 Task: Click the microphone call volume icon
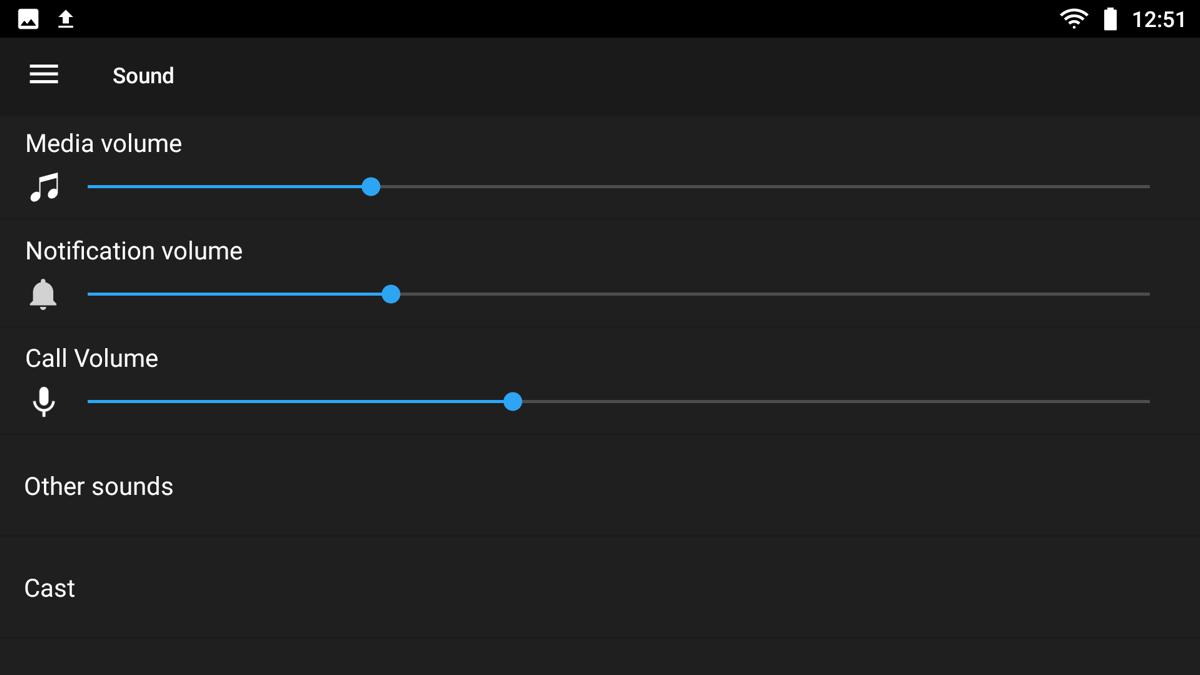[x=43, y=402]
